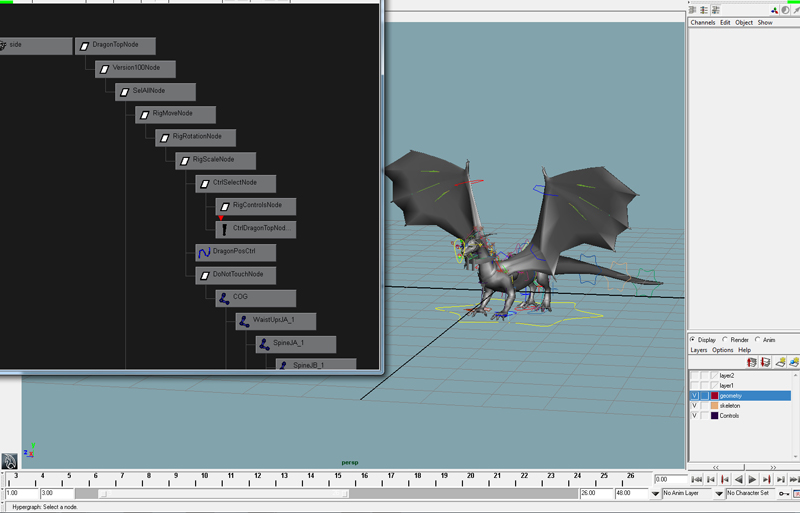Open the Channels menu in Channel Box
Screen dimensions: 800x513
click(x=703, y=22)
